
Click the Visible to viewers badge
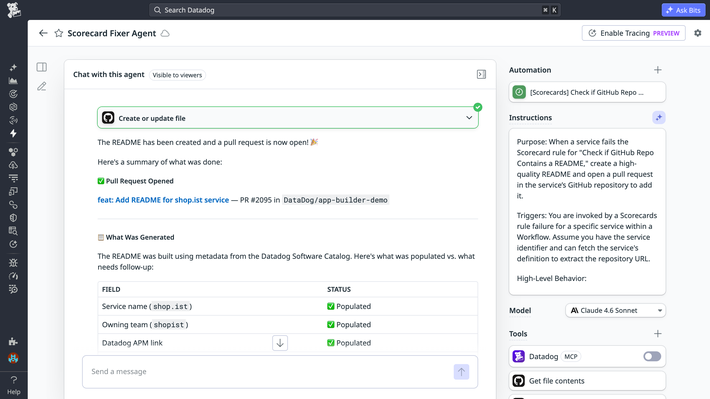[x=177, y=75]
